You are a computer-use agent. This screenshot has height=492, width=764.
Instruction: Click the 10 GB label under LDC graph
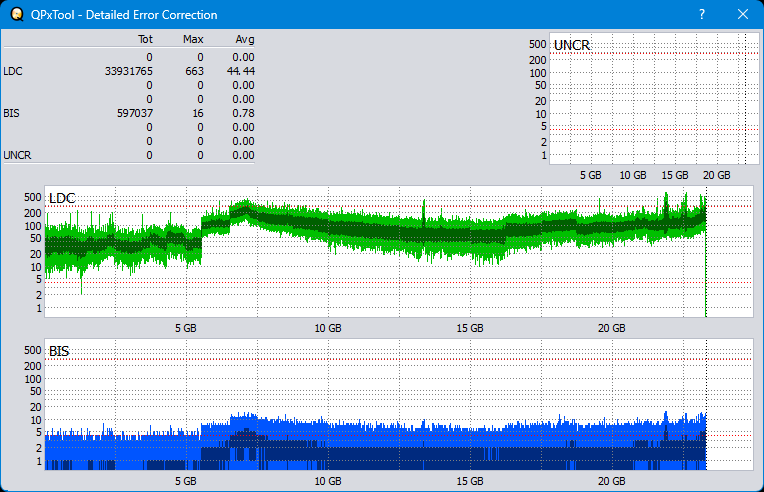(x=328, y=328)
